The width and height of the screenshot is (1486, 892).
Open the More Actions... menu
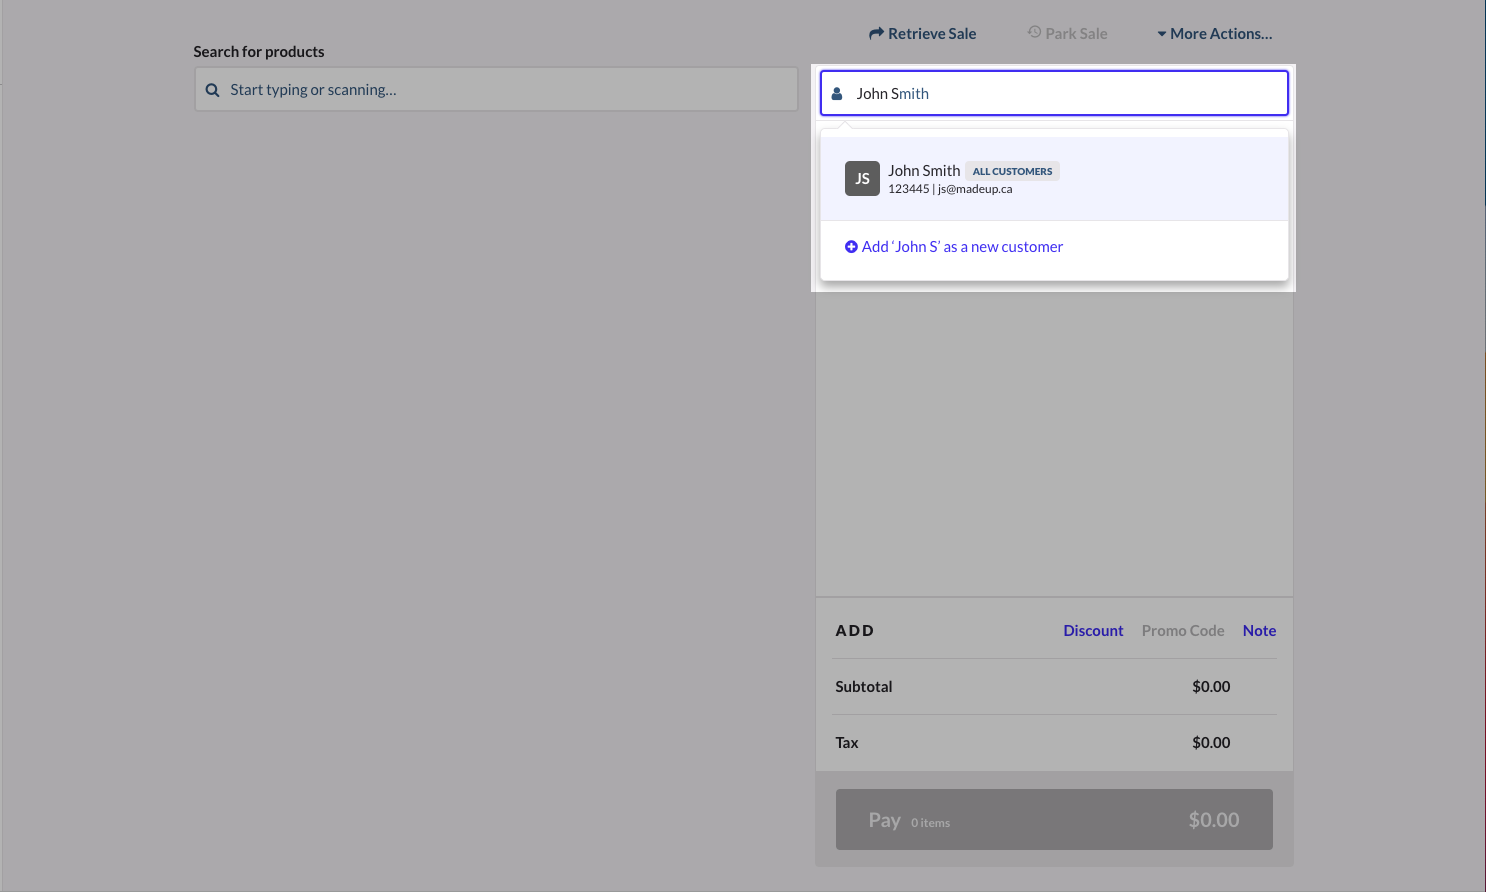tap(1221, 34)
